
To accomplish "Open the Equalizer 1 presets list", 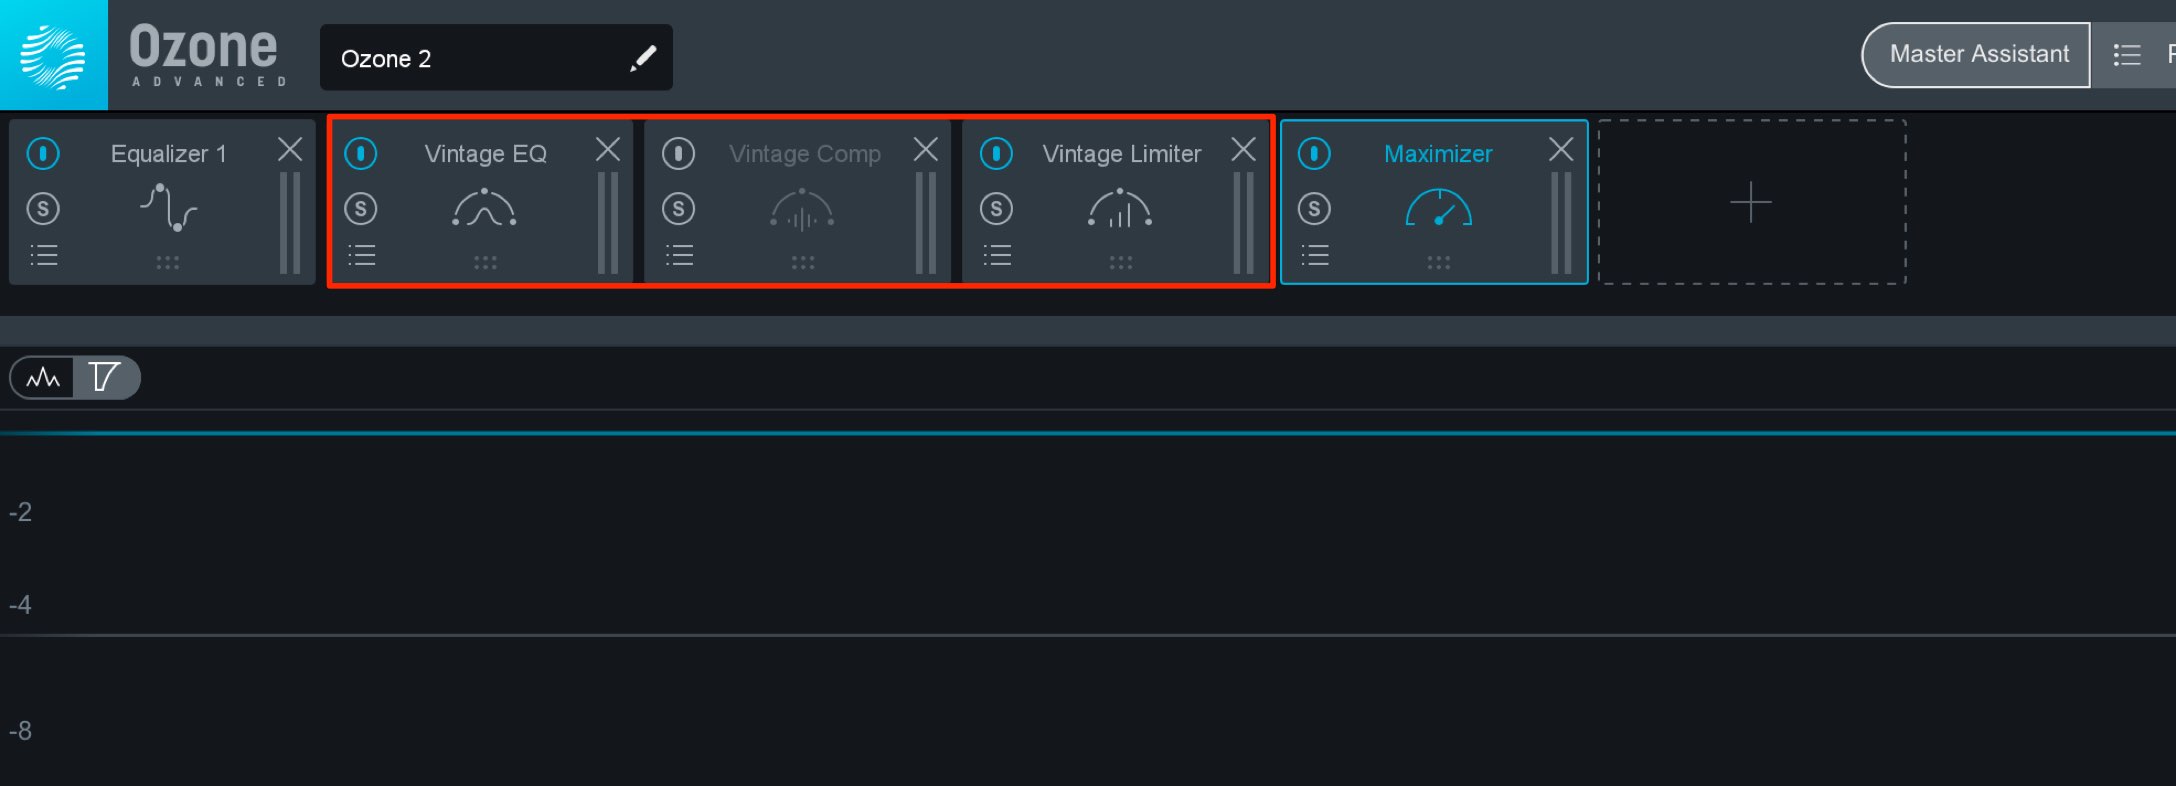I will click(44, 256).
